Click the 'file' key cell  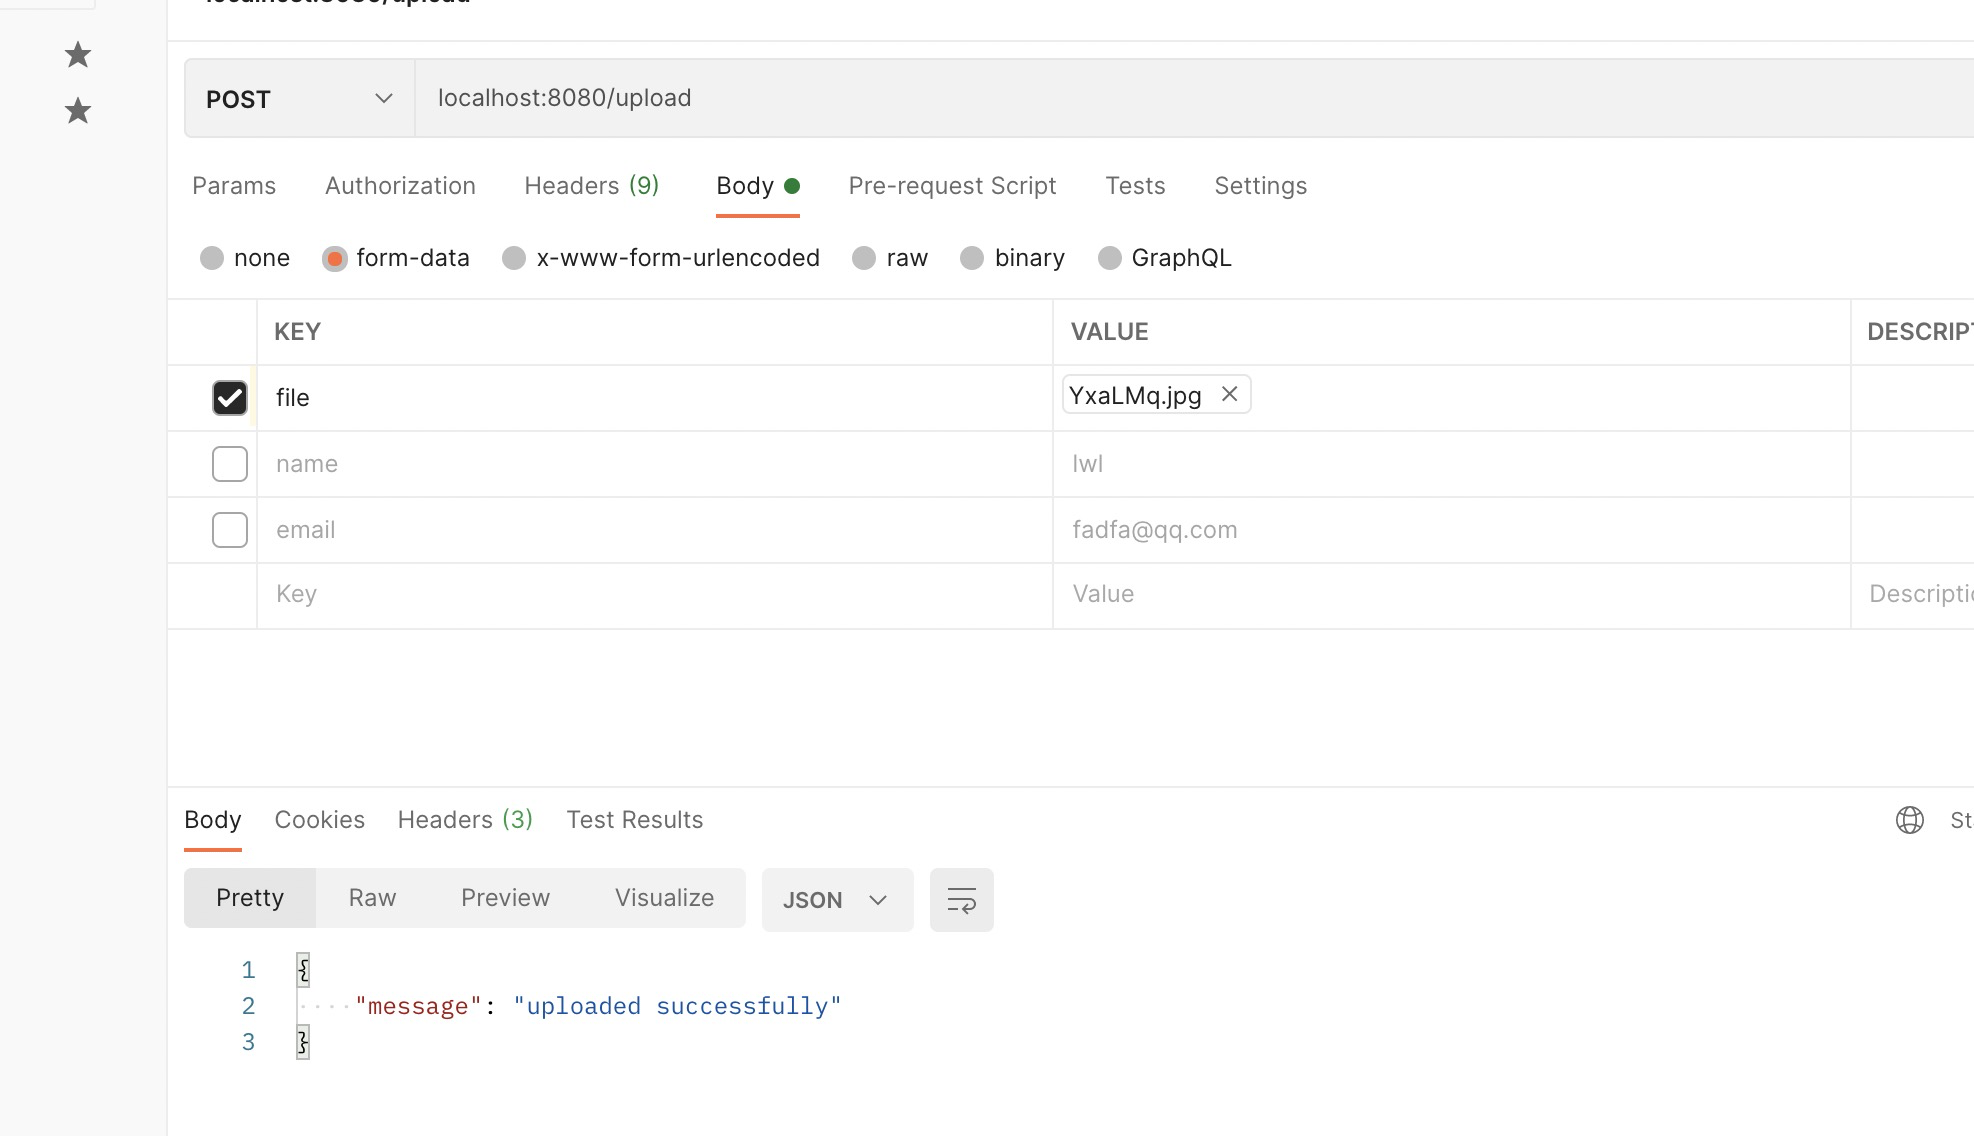pyautogui.click(x=655, y=398)
